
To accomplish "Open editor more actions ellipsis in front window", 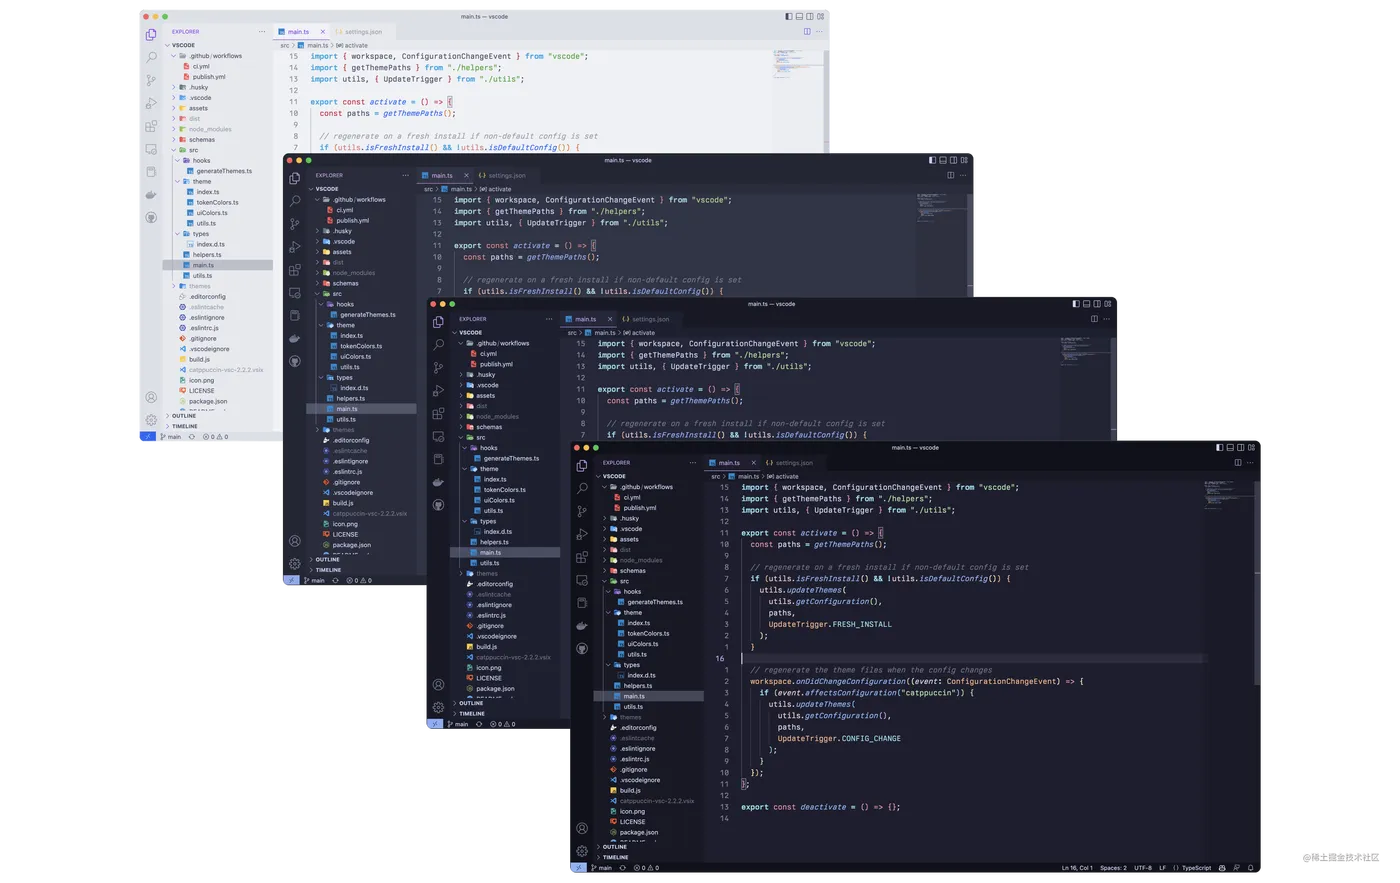I will [x=1250, y=462].
